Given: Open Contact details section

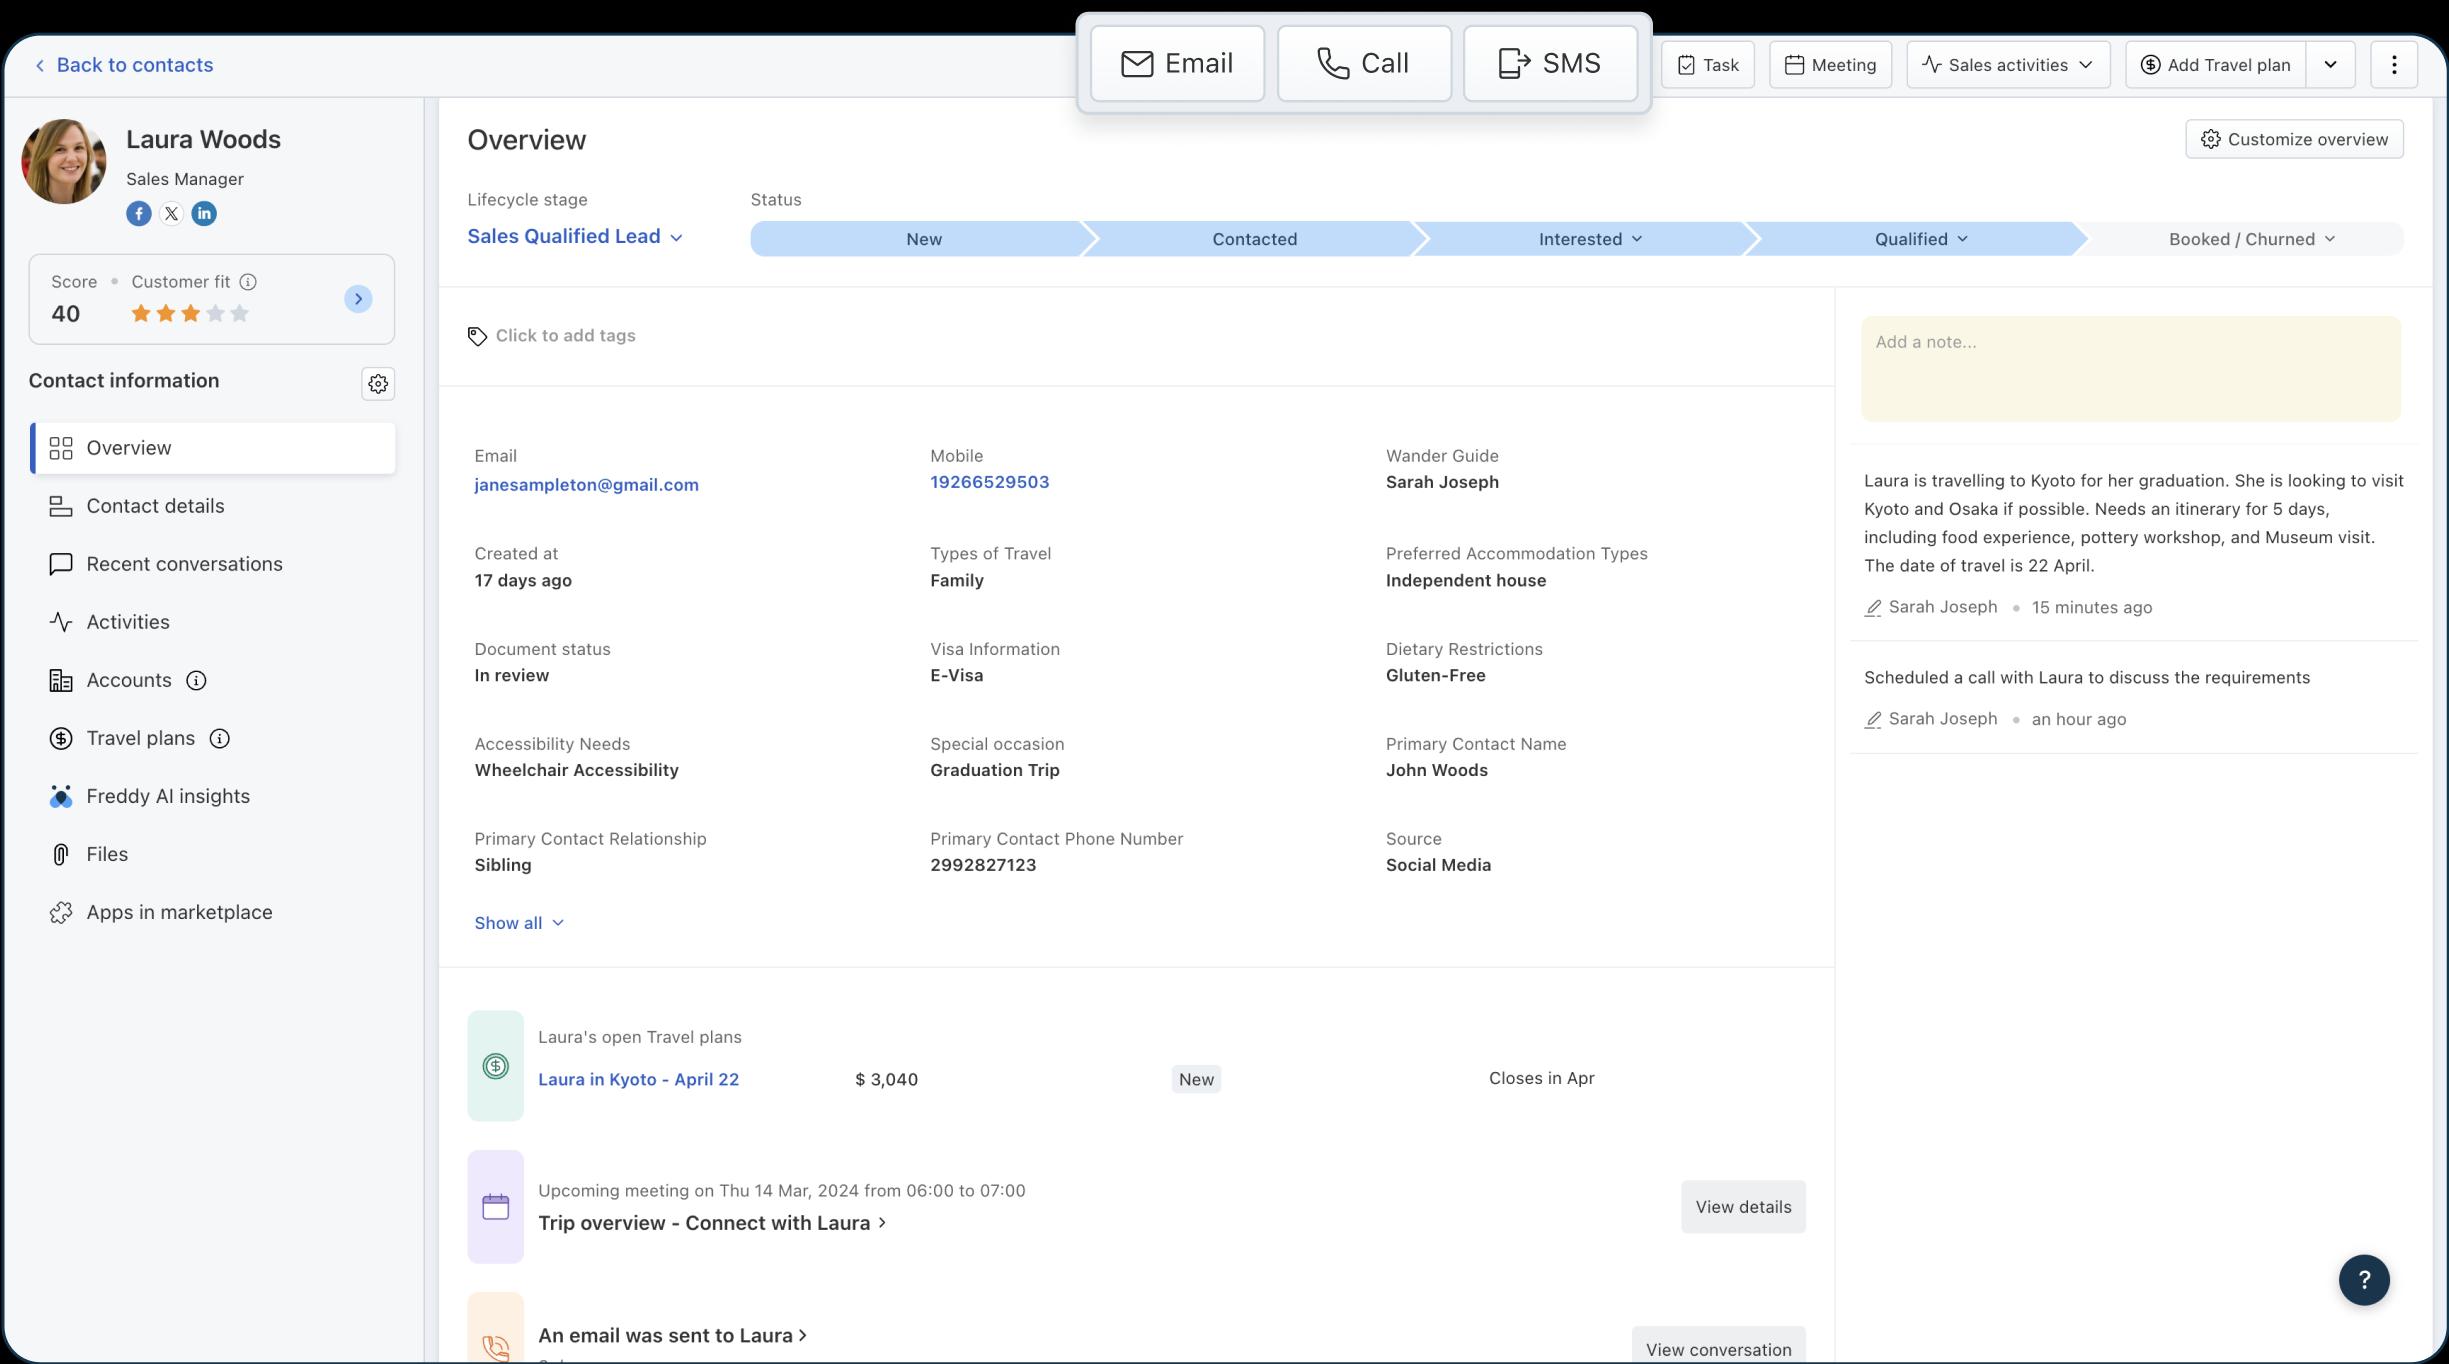Looking at the screenshot, I should tap(213, 506).
